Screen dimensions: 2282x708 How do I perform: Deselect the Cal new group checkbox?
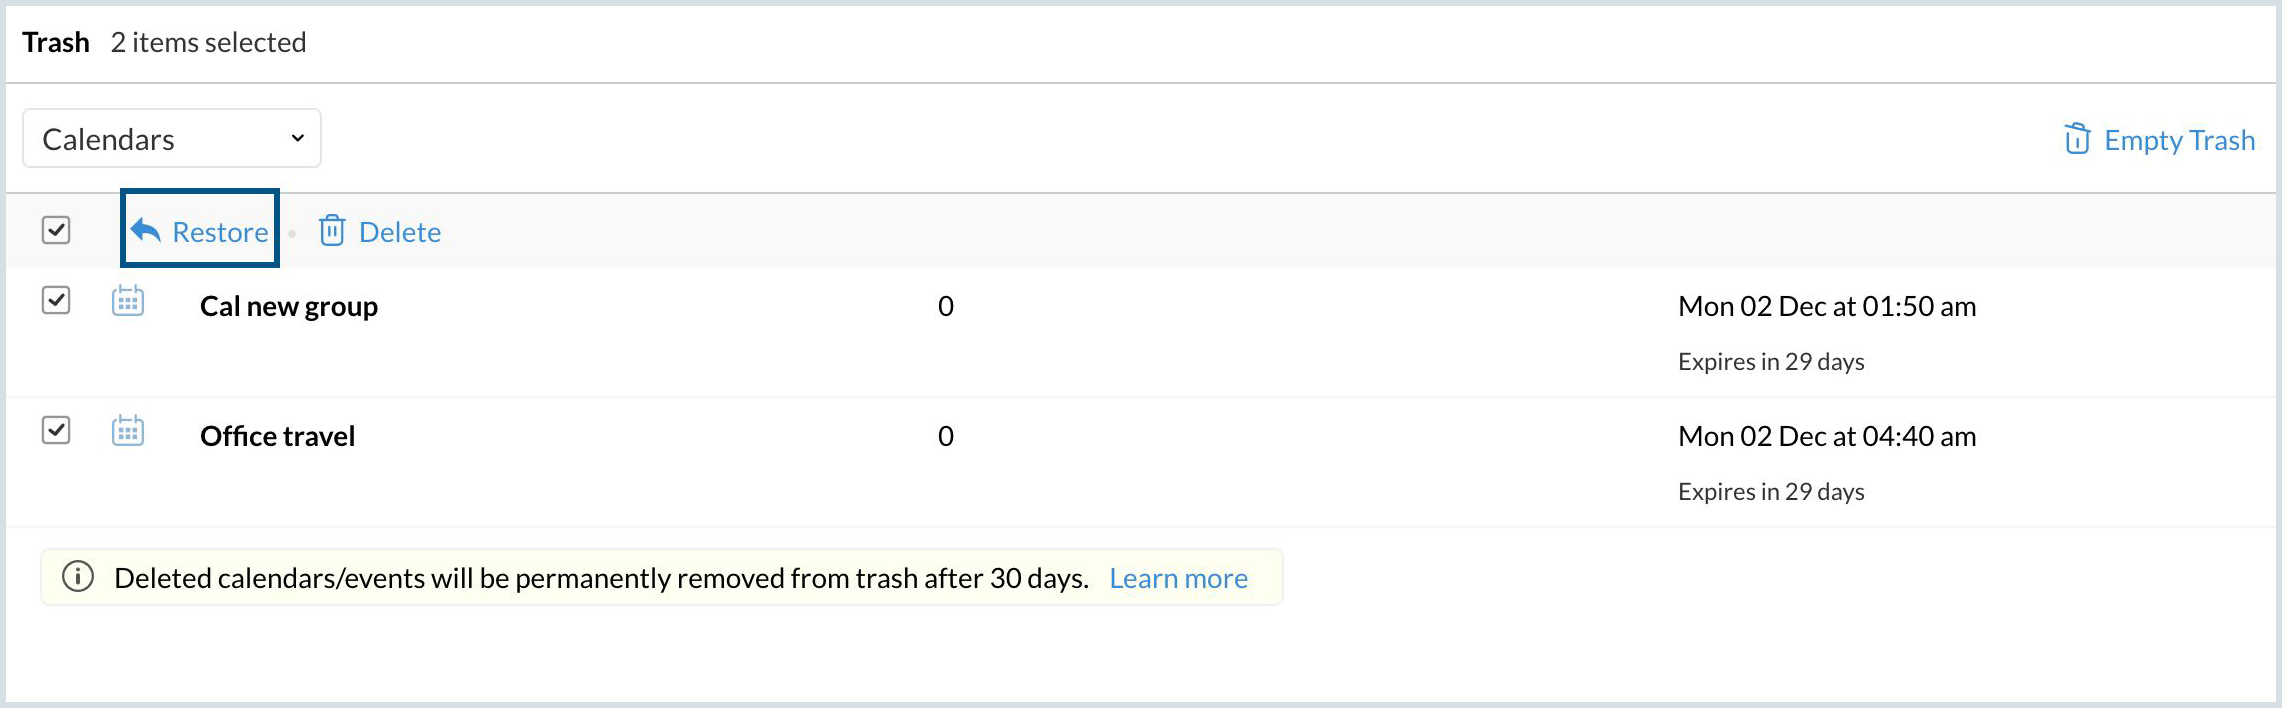56,300
